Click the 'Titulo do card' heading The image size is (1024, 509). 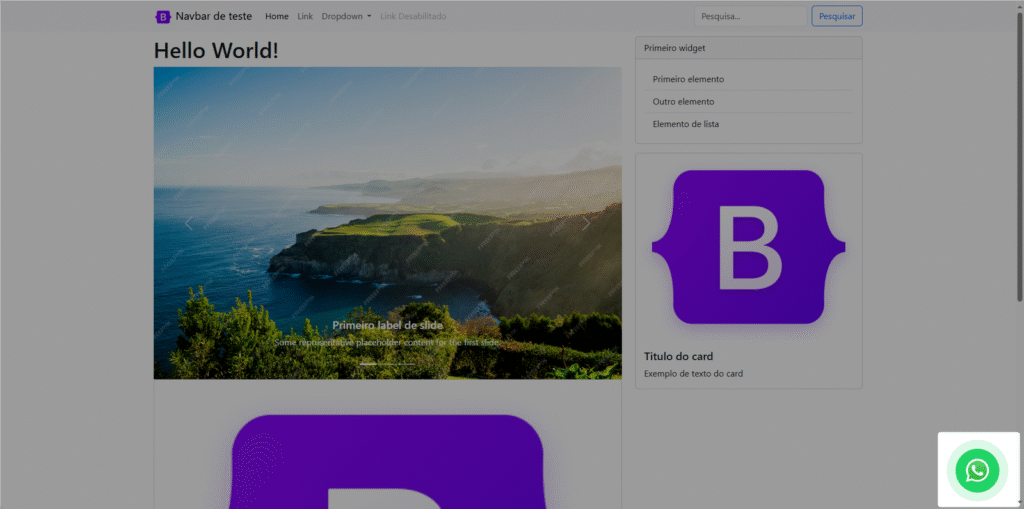click(x=679, y=357)
